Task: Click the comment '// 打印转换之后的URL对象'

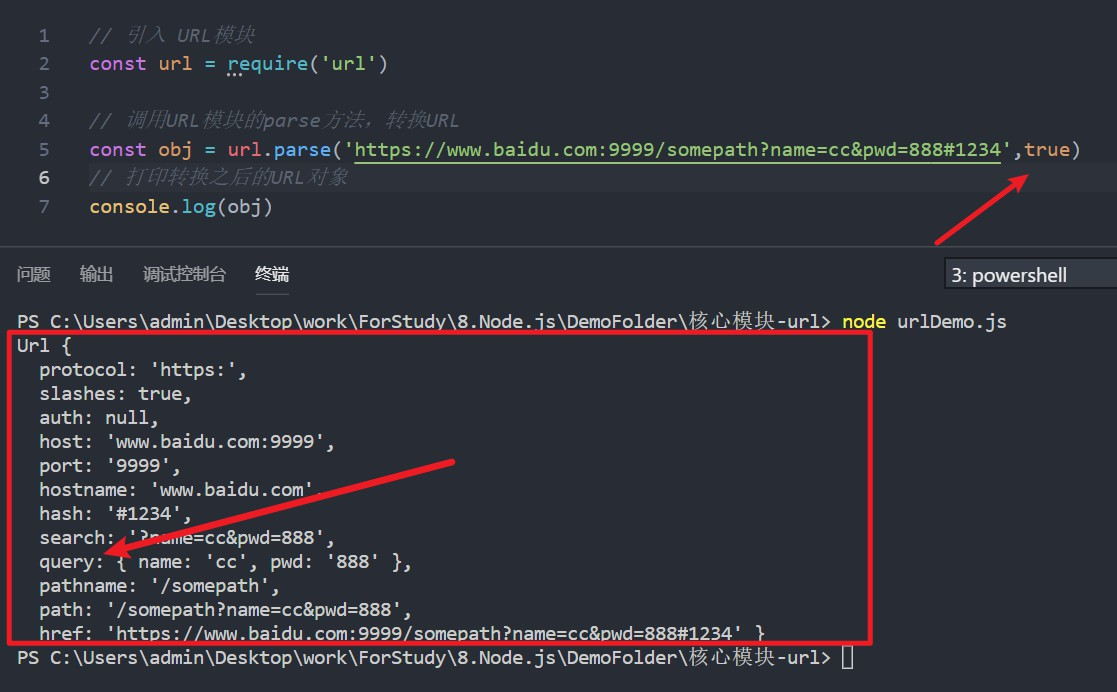Action: (219, 177)
